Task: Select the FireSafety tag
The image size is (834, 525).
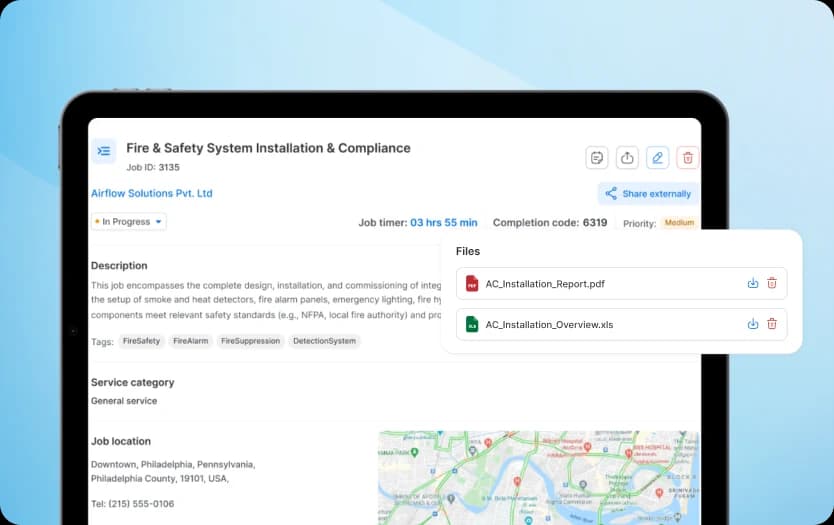Action: tap(141, 341)
